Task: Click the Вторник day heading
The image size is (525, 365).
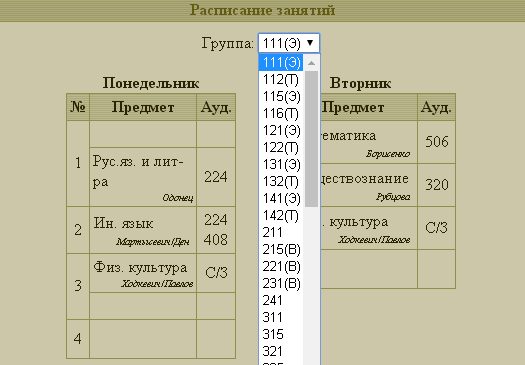Action: coord(360,83)
